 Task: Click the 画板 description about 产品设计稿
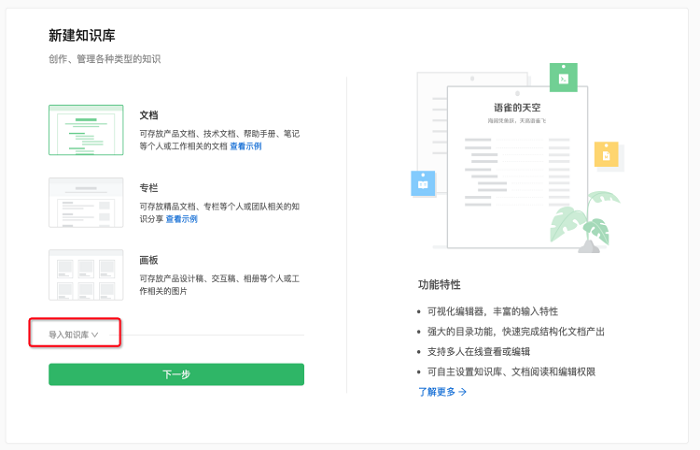(x=220, y=285)
